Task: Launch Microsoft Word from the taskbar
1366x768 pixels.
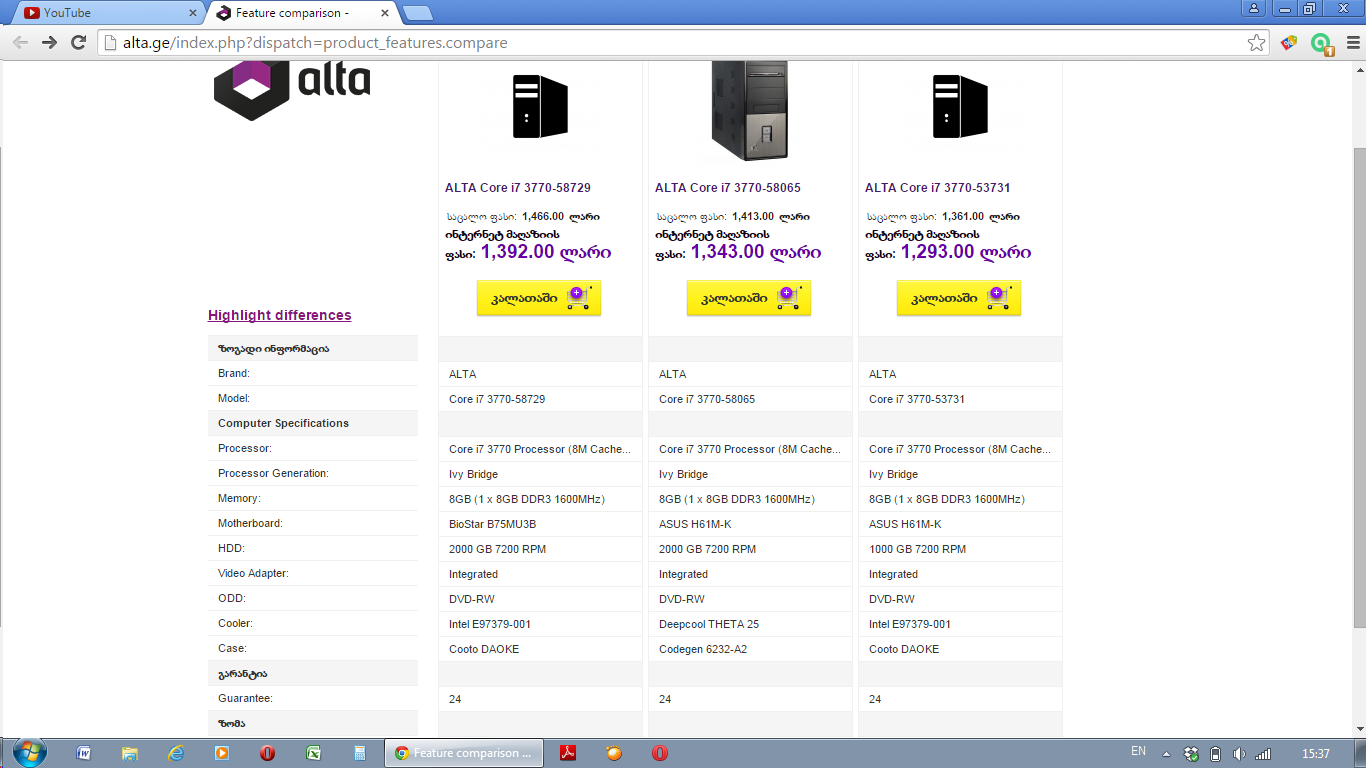Action: [84, 753]
